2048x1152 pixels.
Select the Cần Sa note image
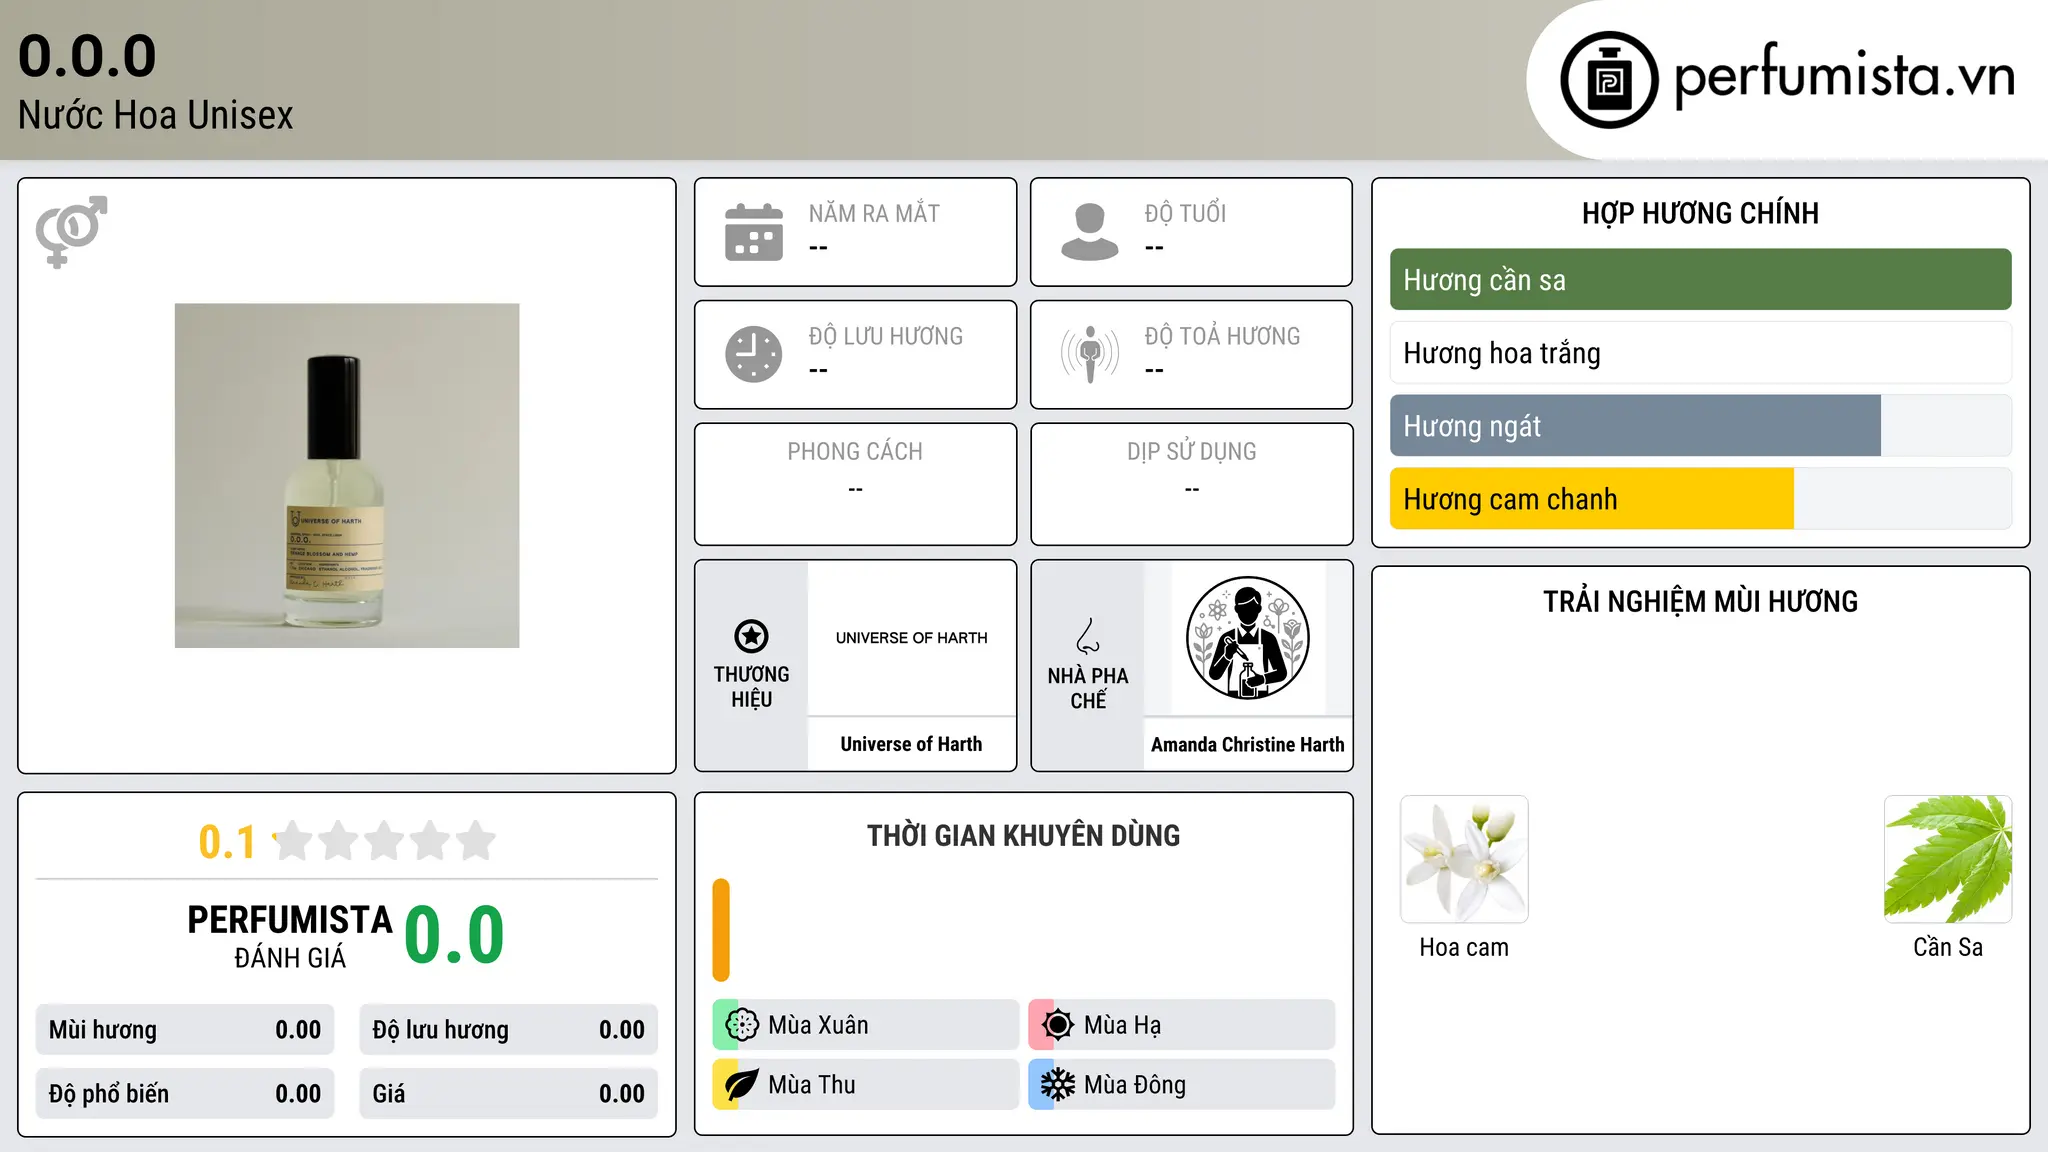[1948, 859]
